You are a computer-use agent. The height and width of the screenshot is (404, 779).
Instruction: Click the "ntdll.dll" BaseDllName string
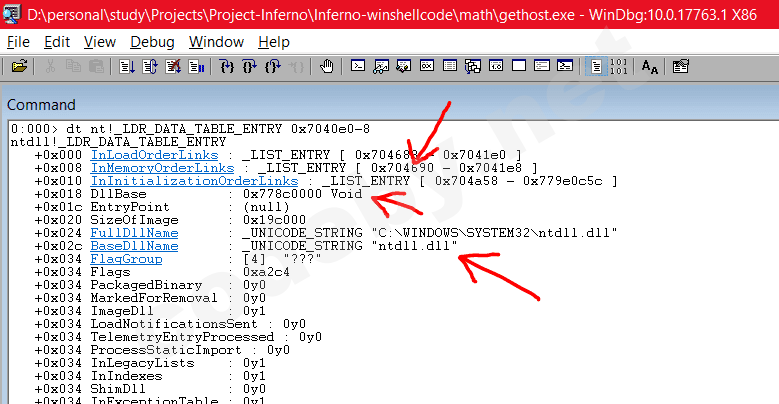(414, 246)
